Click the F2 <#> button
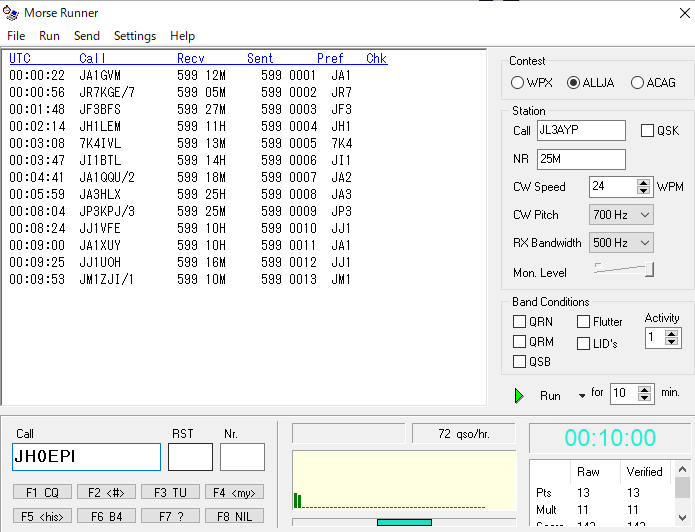 click(x=106, y=492)
